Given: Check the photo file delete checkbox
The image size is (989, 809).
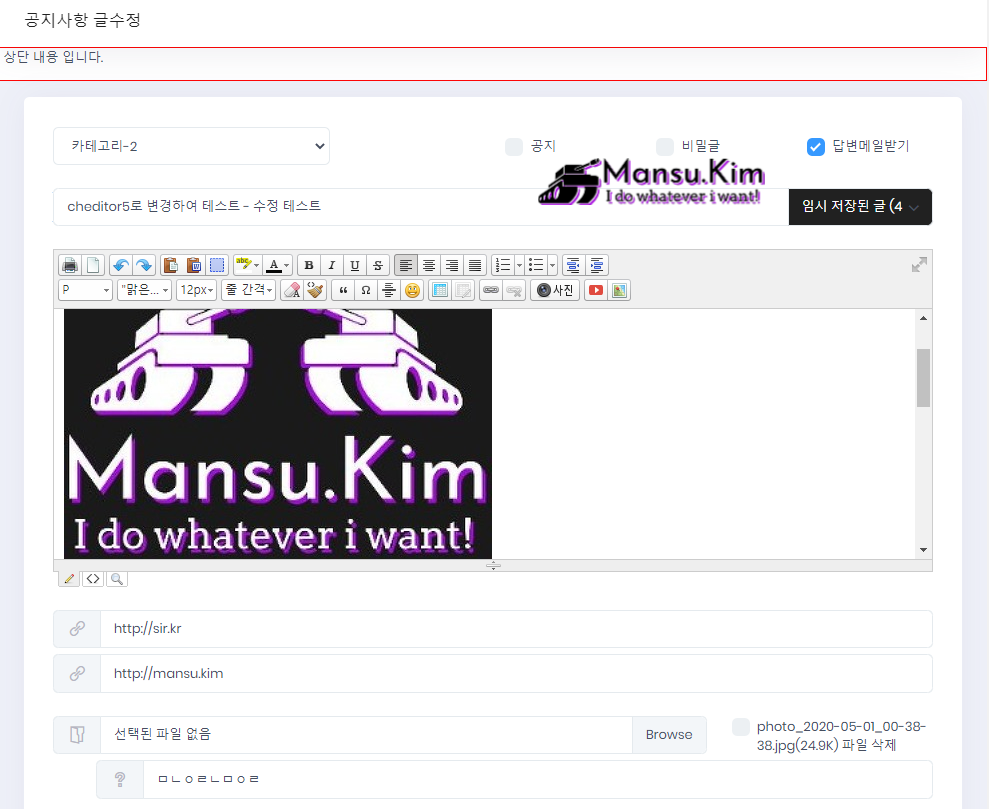Looking at the screenshot, I should tap(741, 726).
